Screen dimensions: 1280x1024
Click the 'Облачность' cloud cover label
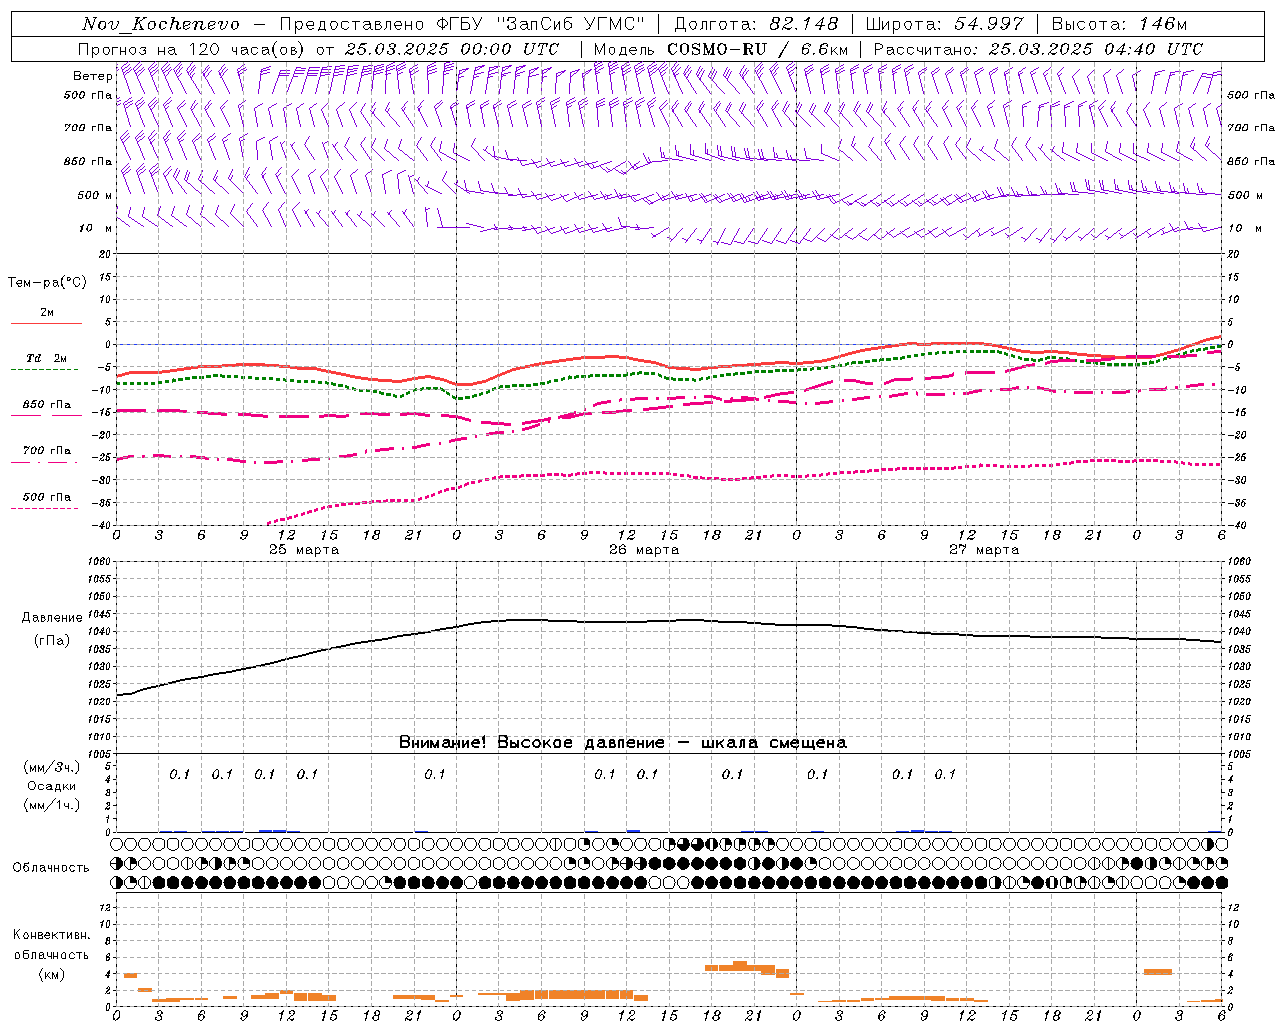tap(51, 868)
